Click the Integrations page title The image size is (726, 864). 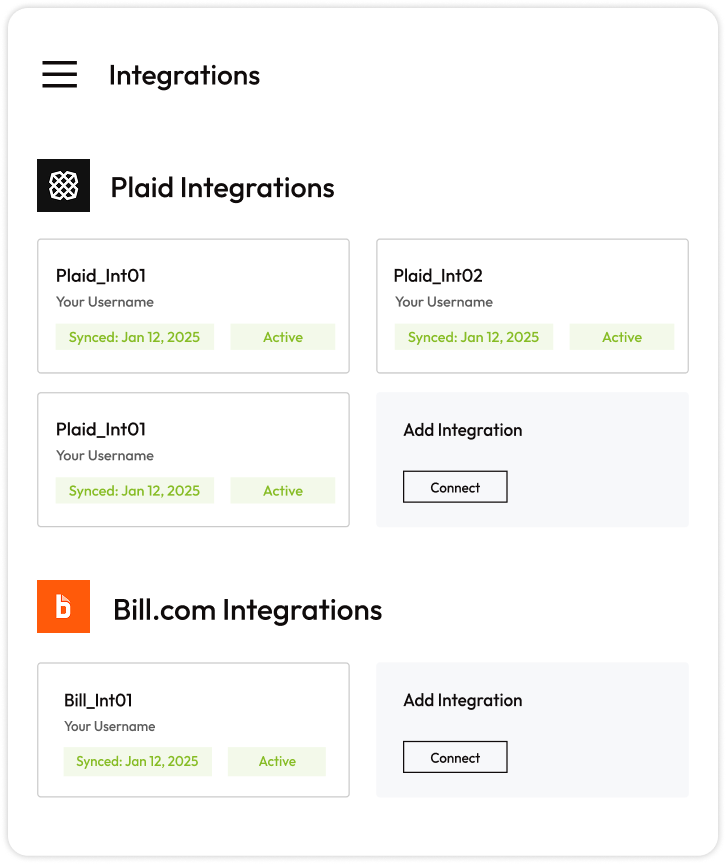pyautogui.click(x=185, y=75)
